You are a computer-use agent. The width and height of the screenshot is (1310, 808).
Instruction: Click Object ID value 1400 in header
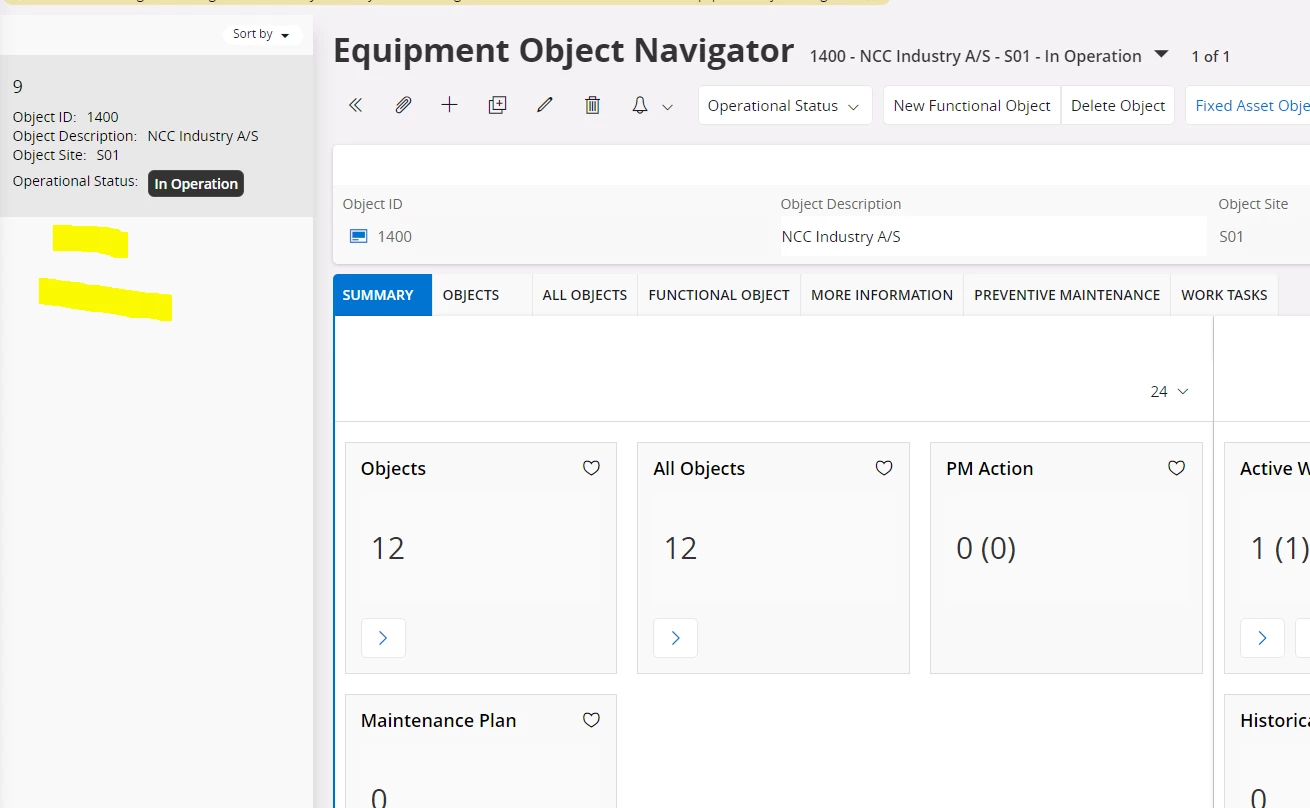(x=394, y=237)
